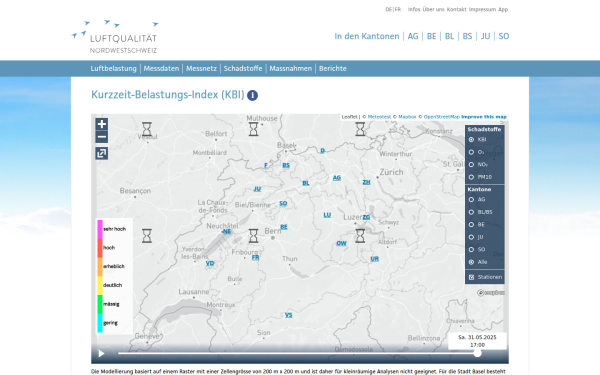This screenshot has height=375, width=600.
Task: Go to canton BE in header
Action: click(431, 36)
